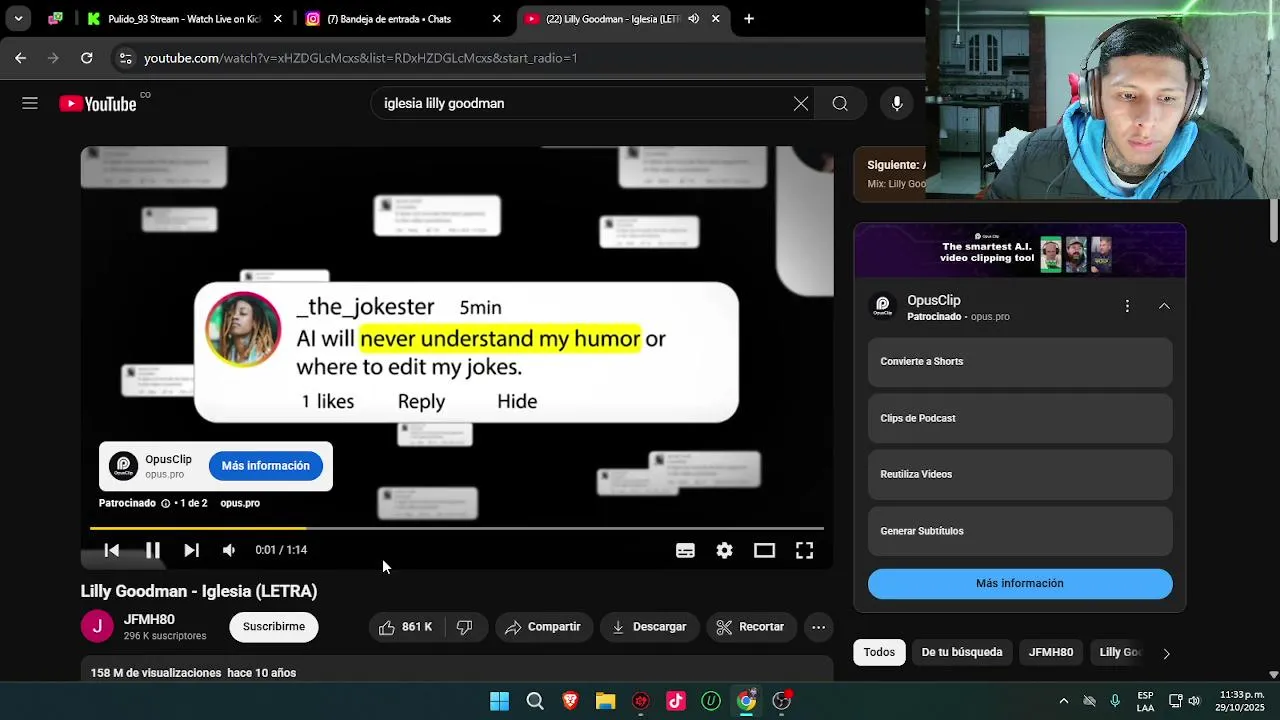The height and width of the screenshot is (720, 1280).
Task: Close the Kick stream browser tab
Action: point(278,19)
